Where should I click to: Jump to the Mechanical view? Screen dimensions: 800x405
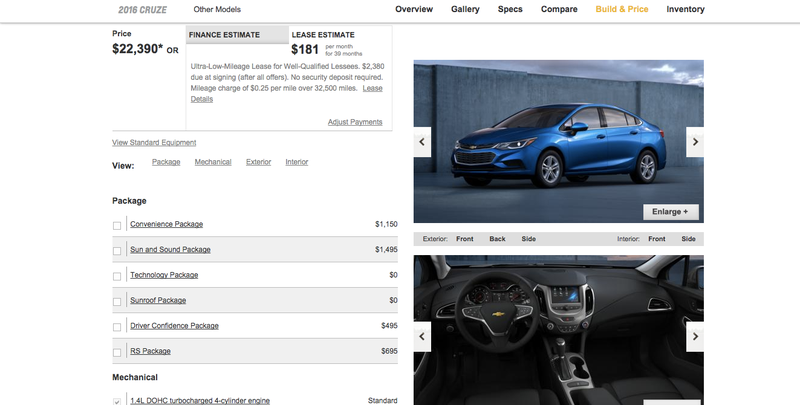tap(213, 162)
